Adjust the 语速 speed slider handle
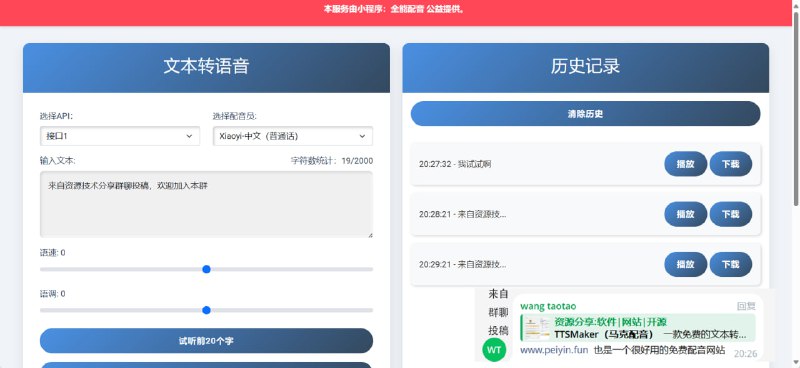This screenshot has width=800, height=368. [x=206, y=269]
